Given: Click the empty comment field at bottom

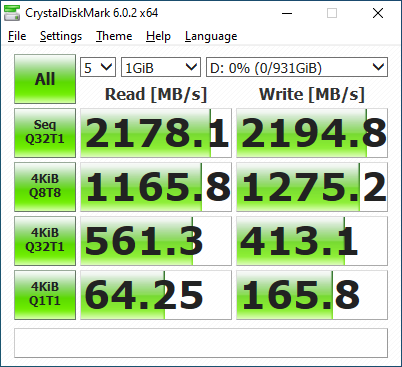Looking at the screenshot, I should (201, 343).
